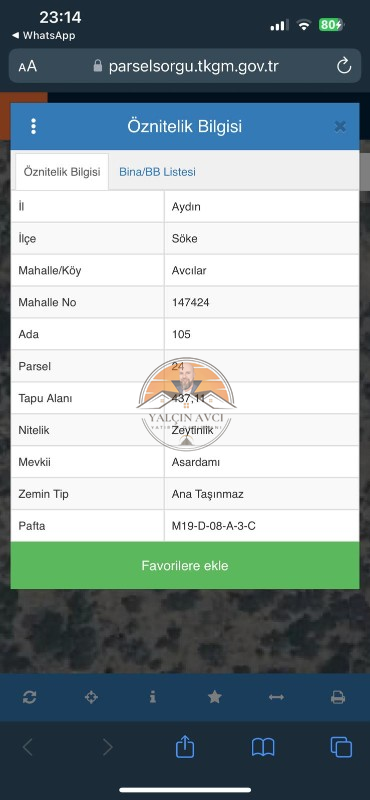Show open Safari tabs overview
This screenshot has width=370, height=800.
(x=341, y=747)
